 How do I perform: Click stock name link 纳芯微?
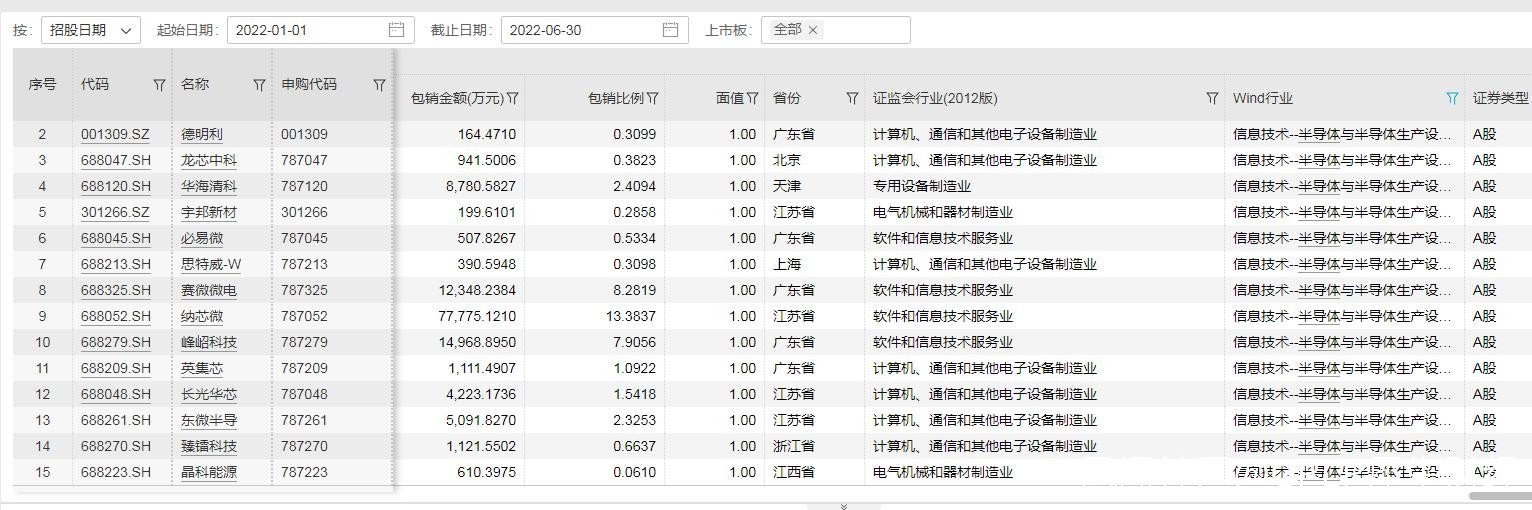(x=202, y=316)
